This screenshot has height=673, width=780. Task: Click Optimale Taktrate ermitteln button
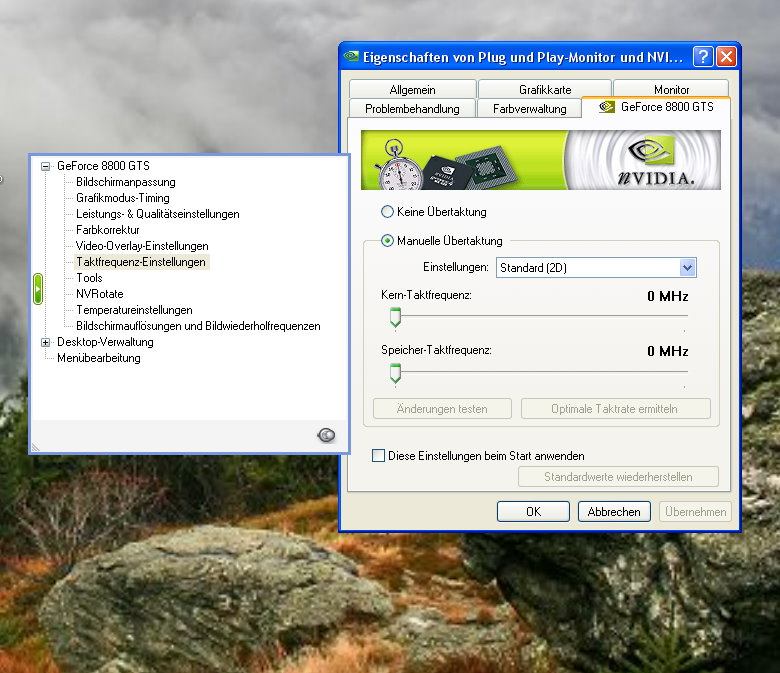point(615,409)
